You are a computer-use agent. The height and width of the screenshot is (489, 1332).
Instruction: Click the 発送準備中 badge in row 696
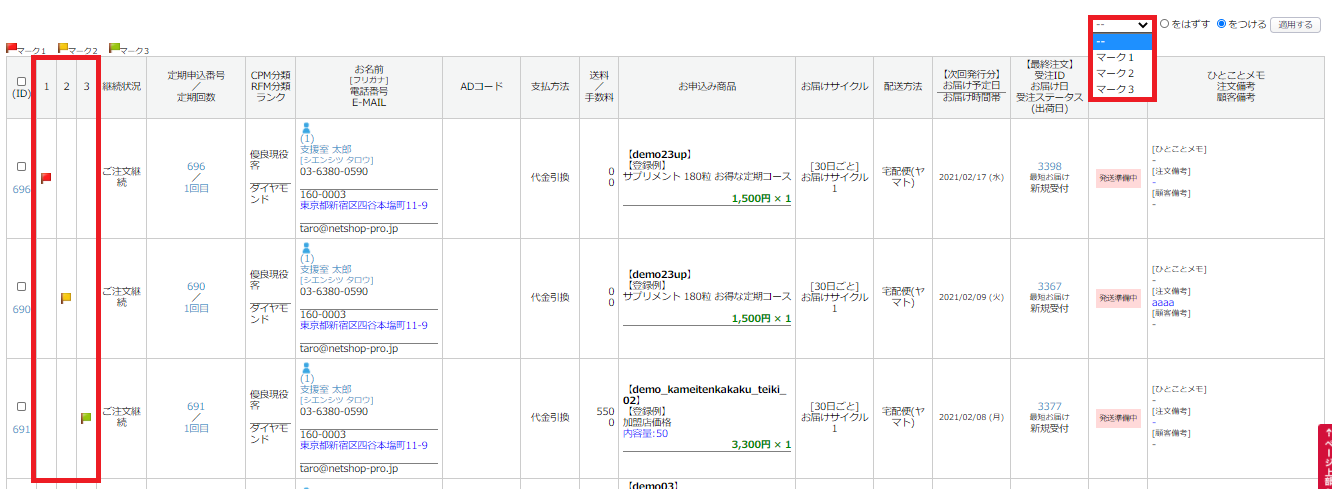(1118, 178)
